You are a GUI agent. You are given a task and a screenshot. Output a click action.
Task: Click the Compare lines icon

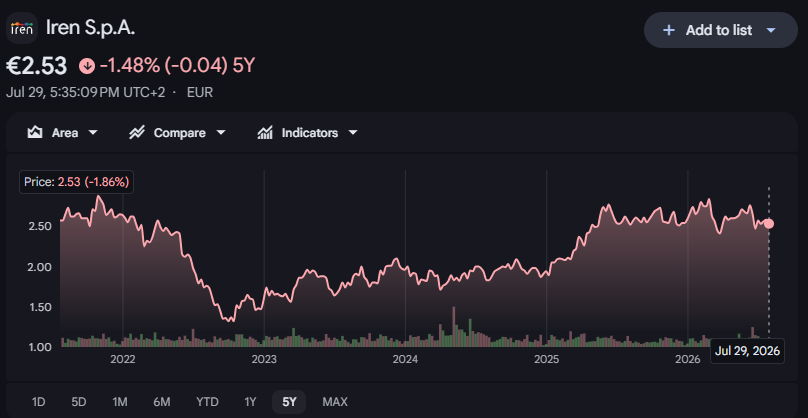pos(137,133)
